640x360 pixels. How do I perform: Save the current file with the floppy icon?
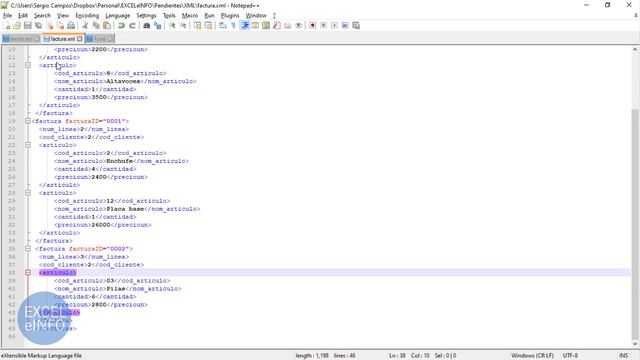pos(27,25)
